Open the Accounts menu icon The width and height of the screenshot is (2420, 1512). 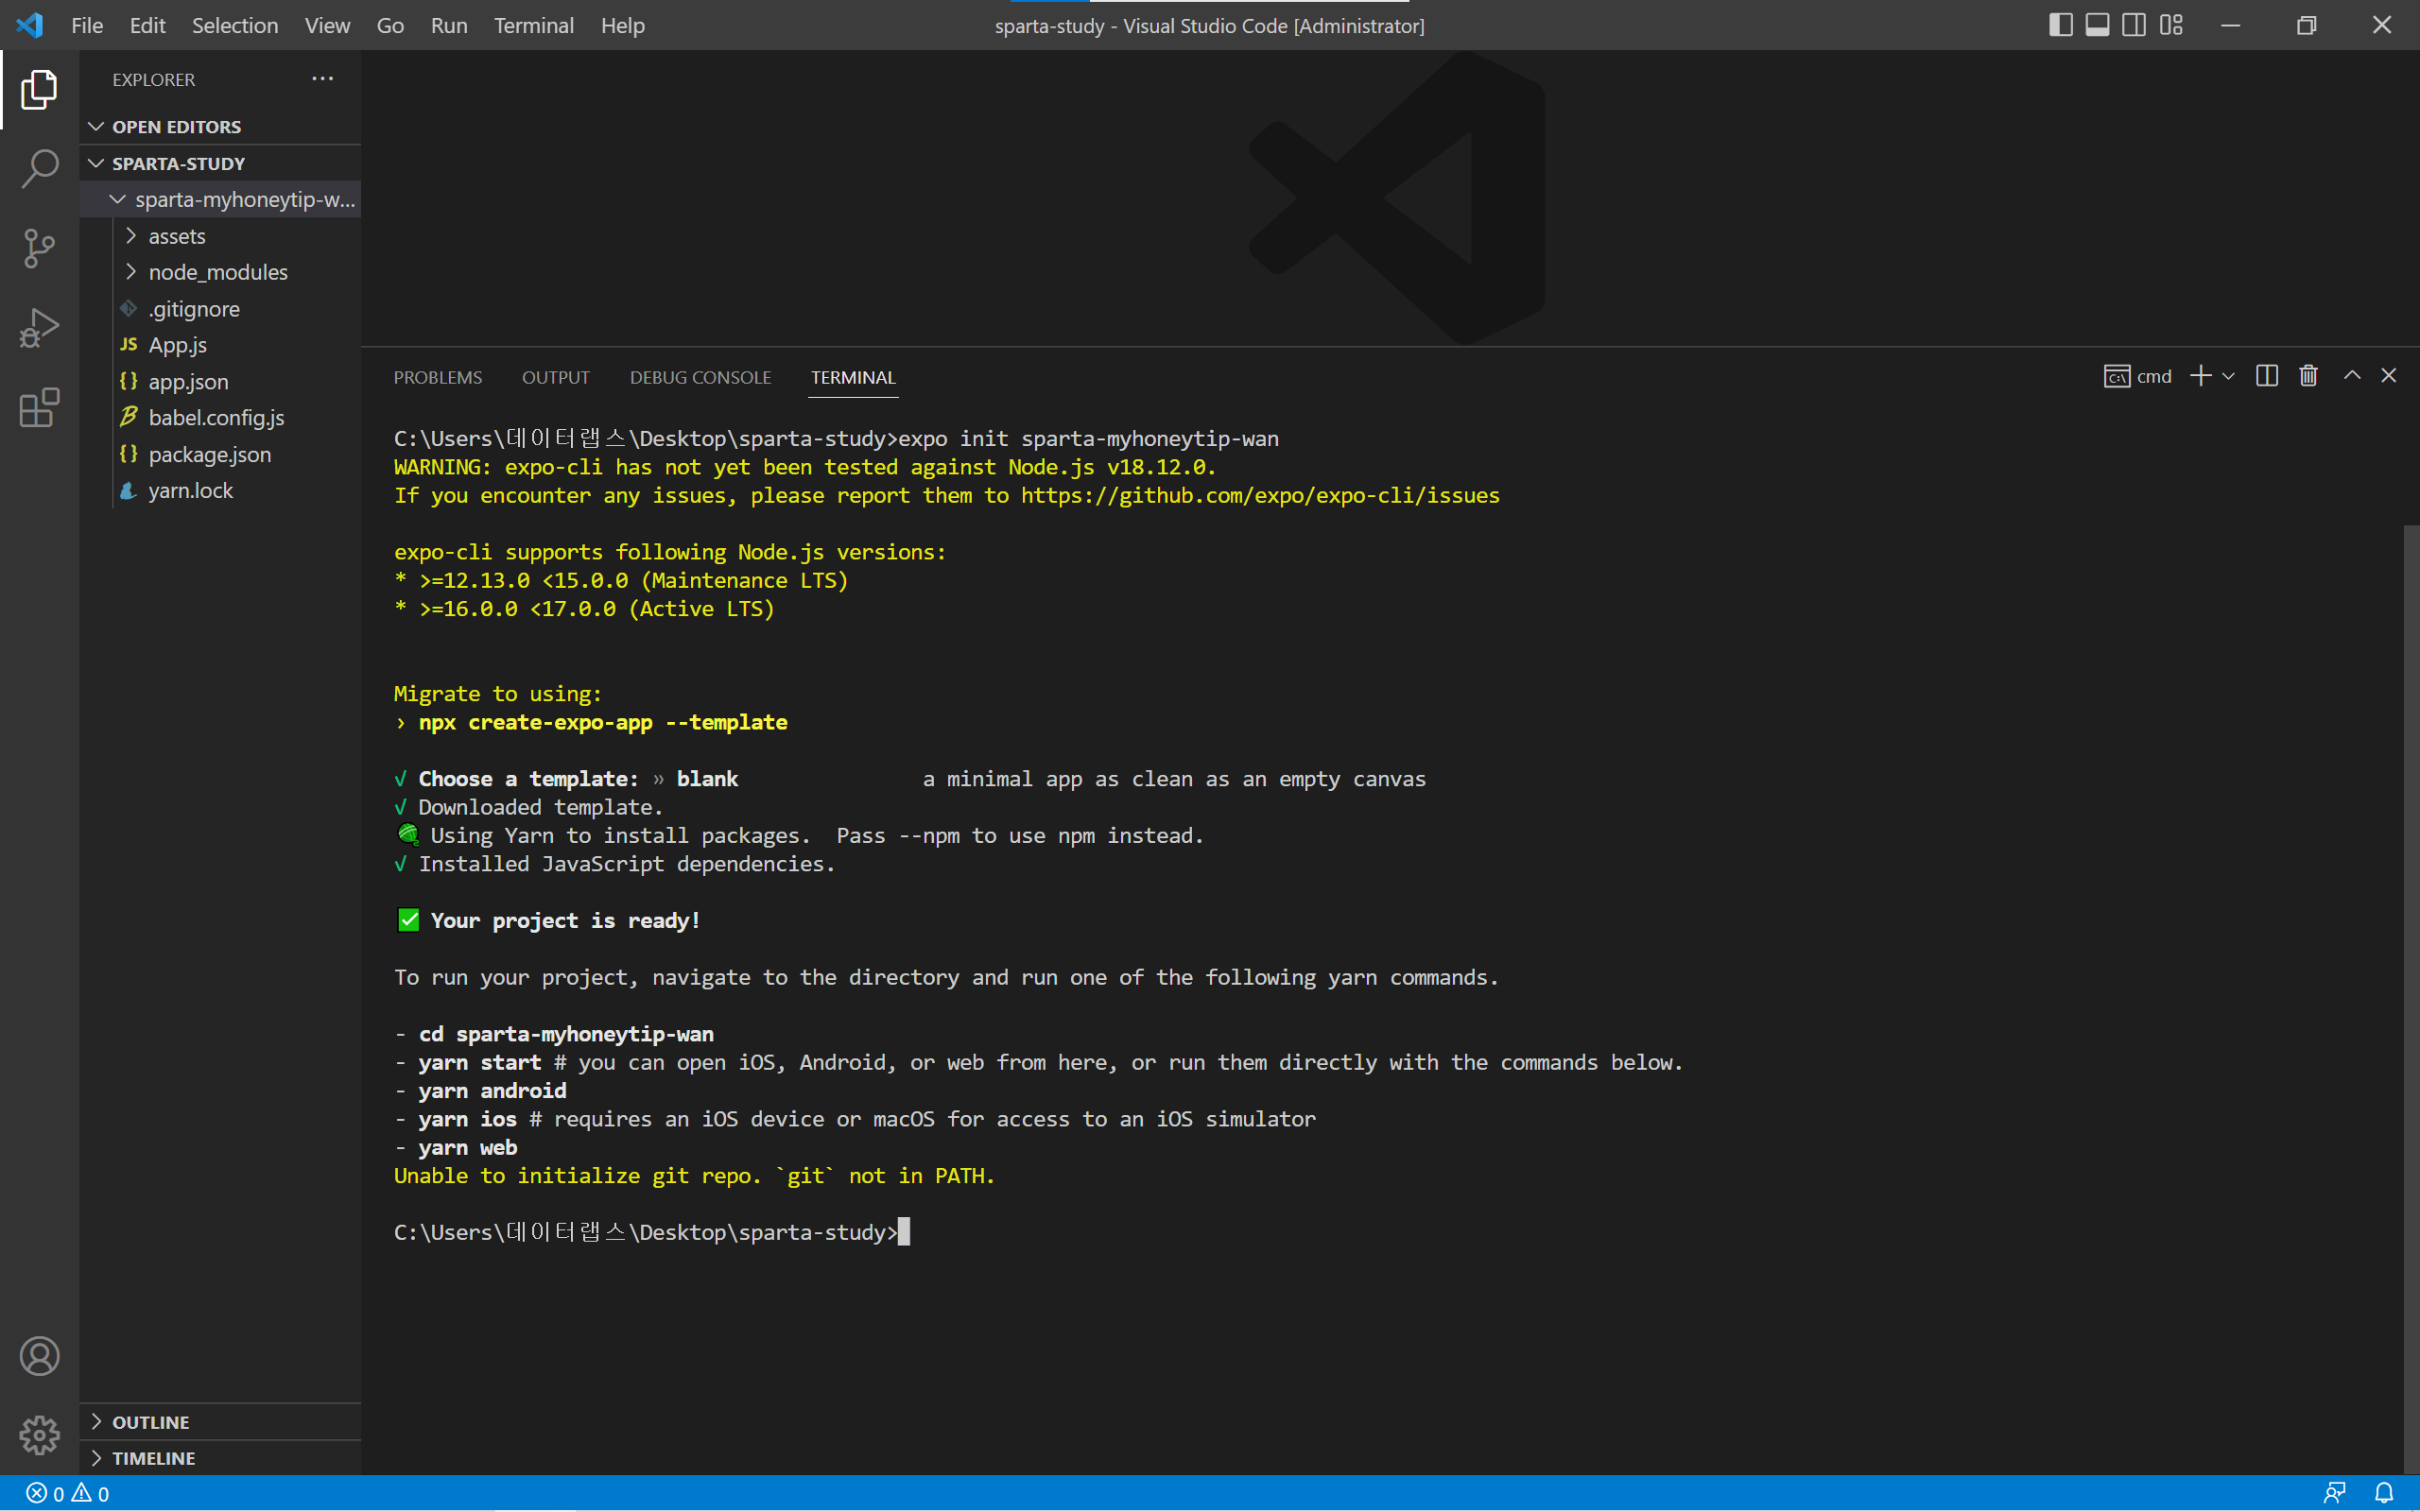[39, 1356]
